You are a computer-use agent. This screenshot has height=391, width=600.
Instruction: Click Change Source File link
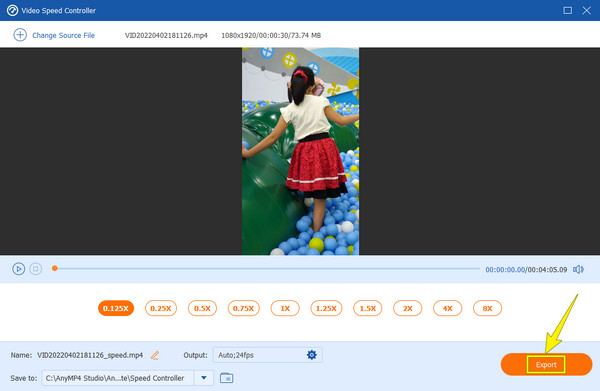pyautogui.click(x=63, y=35)
